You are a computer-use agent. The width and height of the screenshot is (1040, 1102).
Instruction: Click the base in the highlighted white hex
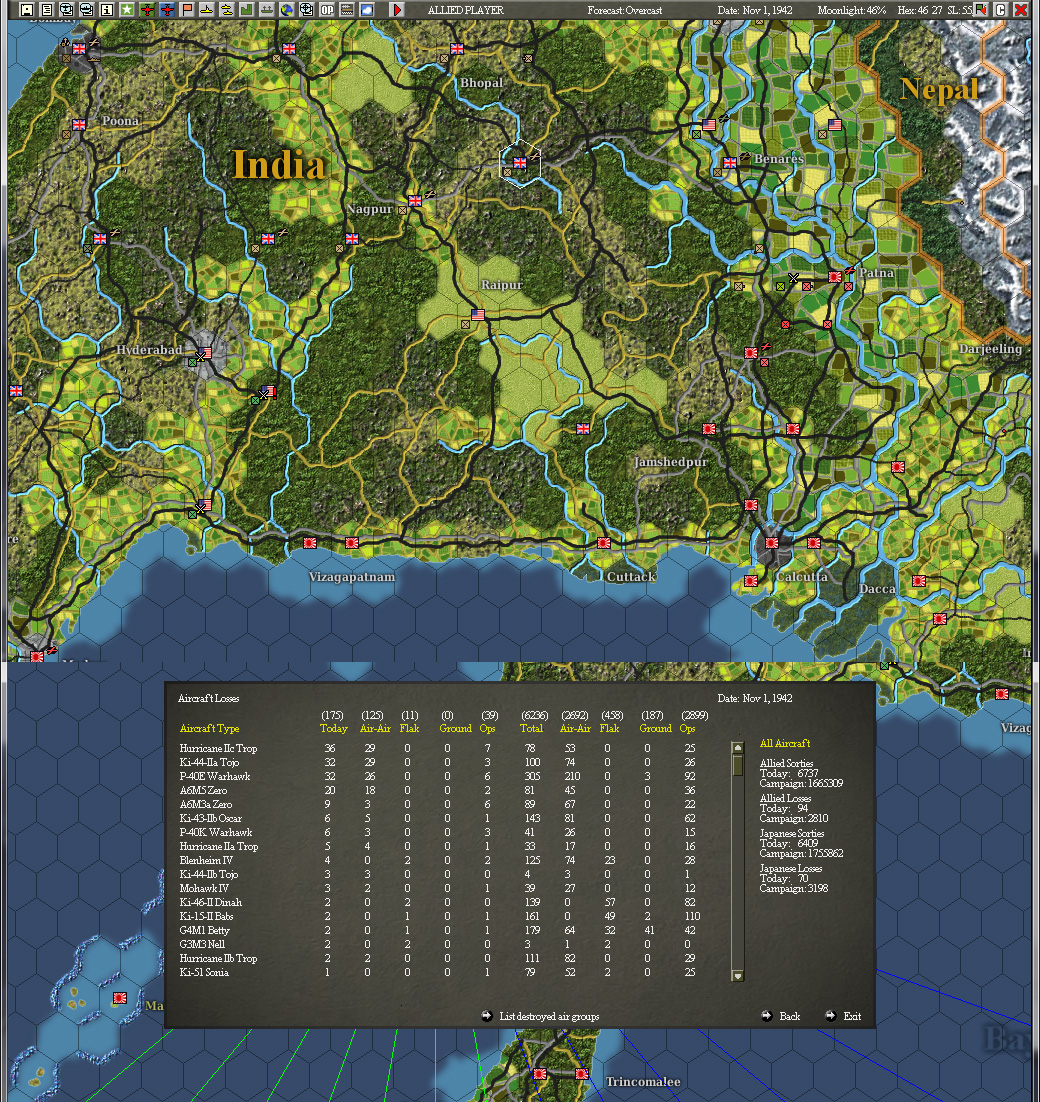(520, 163)
